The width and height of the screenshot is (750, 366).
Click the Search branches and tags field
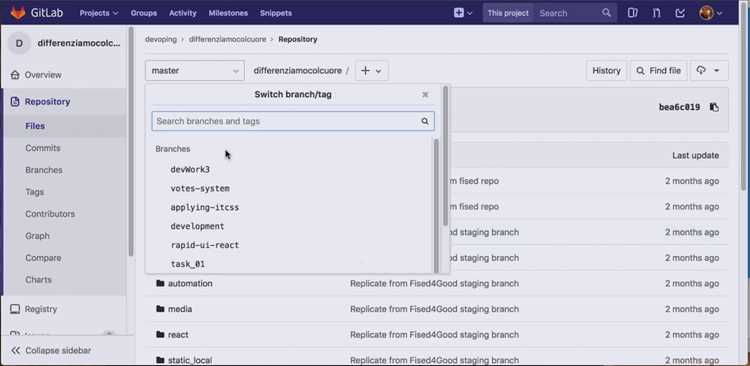tap(293, 122)
